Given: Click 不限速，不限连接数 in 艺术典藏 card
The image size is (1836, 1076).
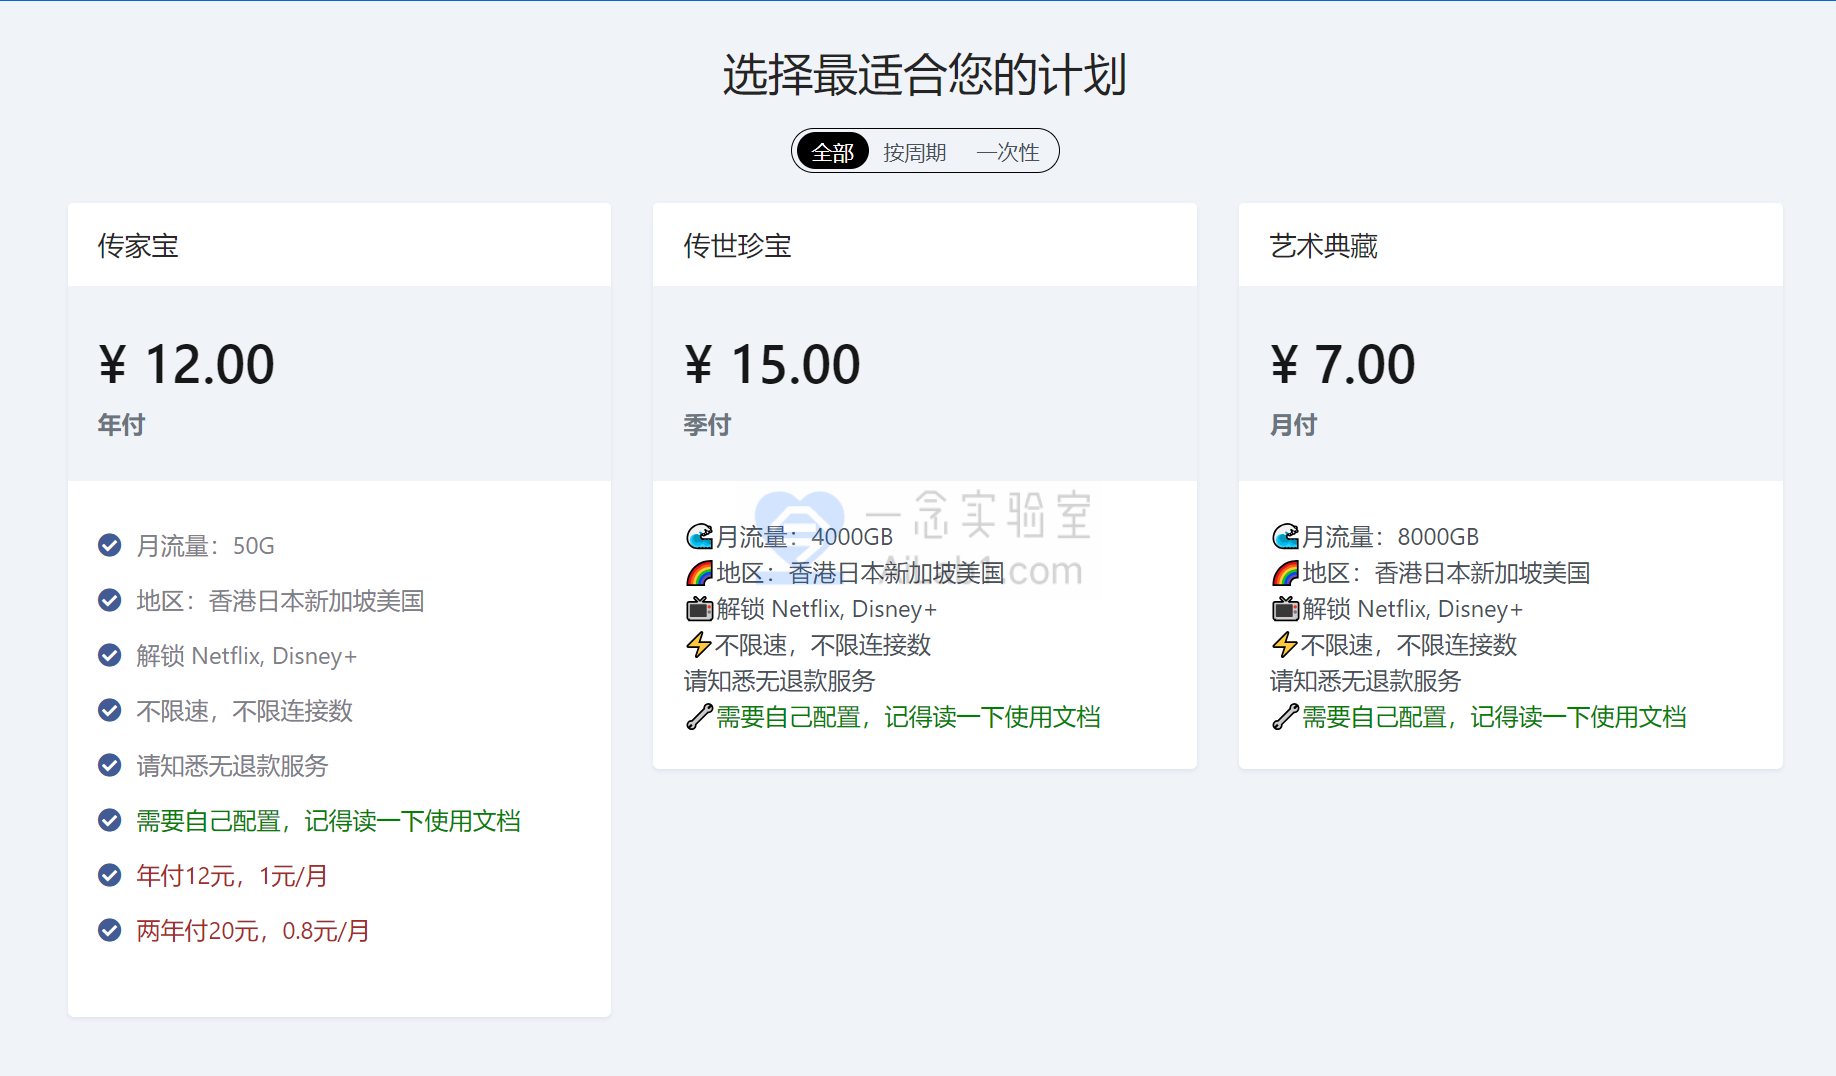Looking at the screenshot, I should (1409, 645).
